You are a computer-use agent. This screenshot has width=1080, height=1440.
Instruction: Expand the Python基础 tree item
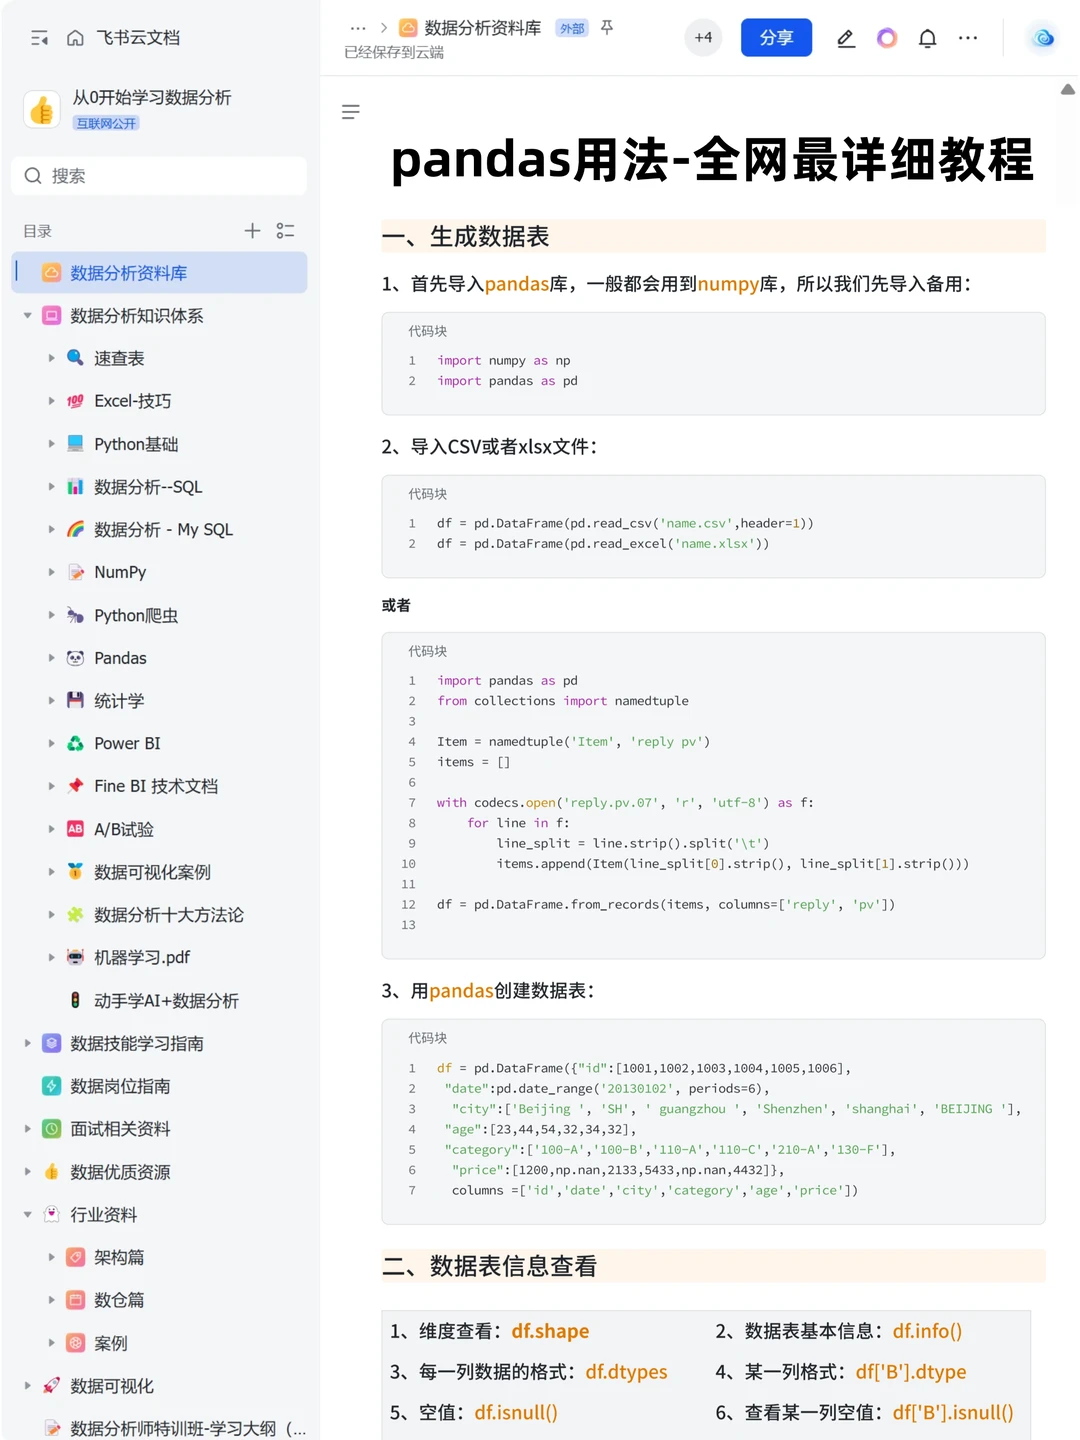tap(53, 444)
